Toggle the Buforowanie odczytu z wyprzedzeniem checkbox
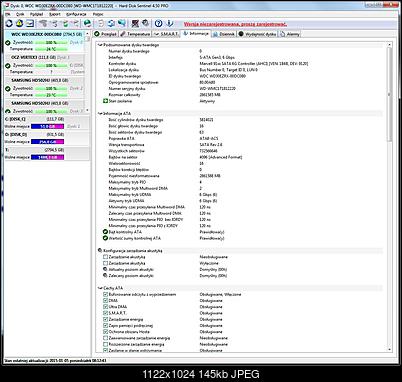Viewport: 402px width, 382px height. (105, 294)
